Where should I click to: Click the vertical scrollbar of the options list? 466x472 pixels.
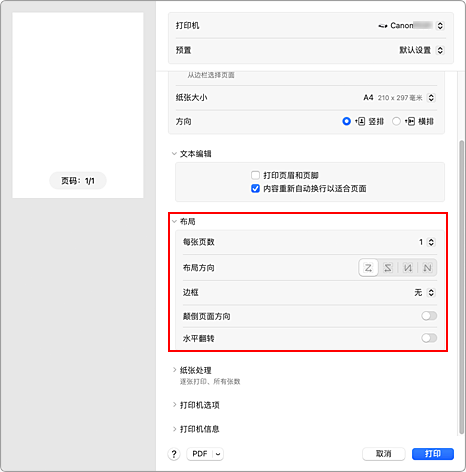461,287
